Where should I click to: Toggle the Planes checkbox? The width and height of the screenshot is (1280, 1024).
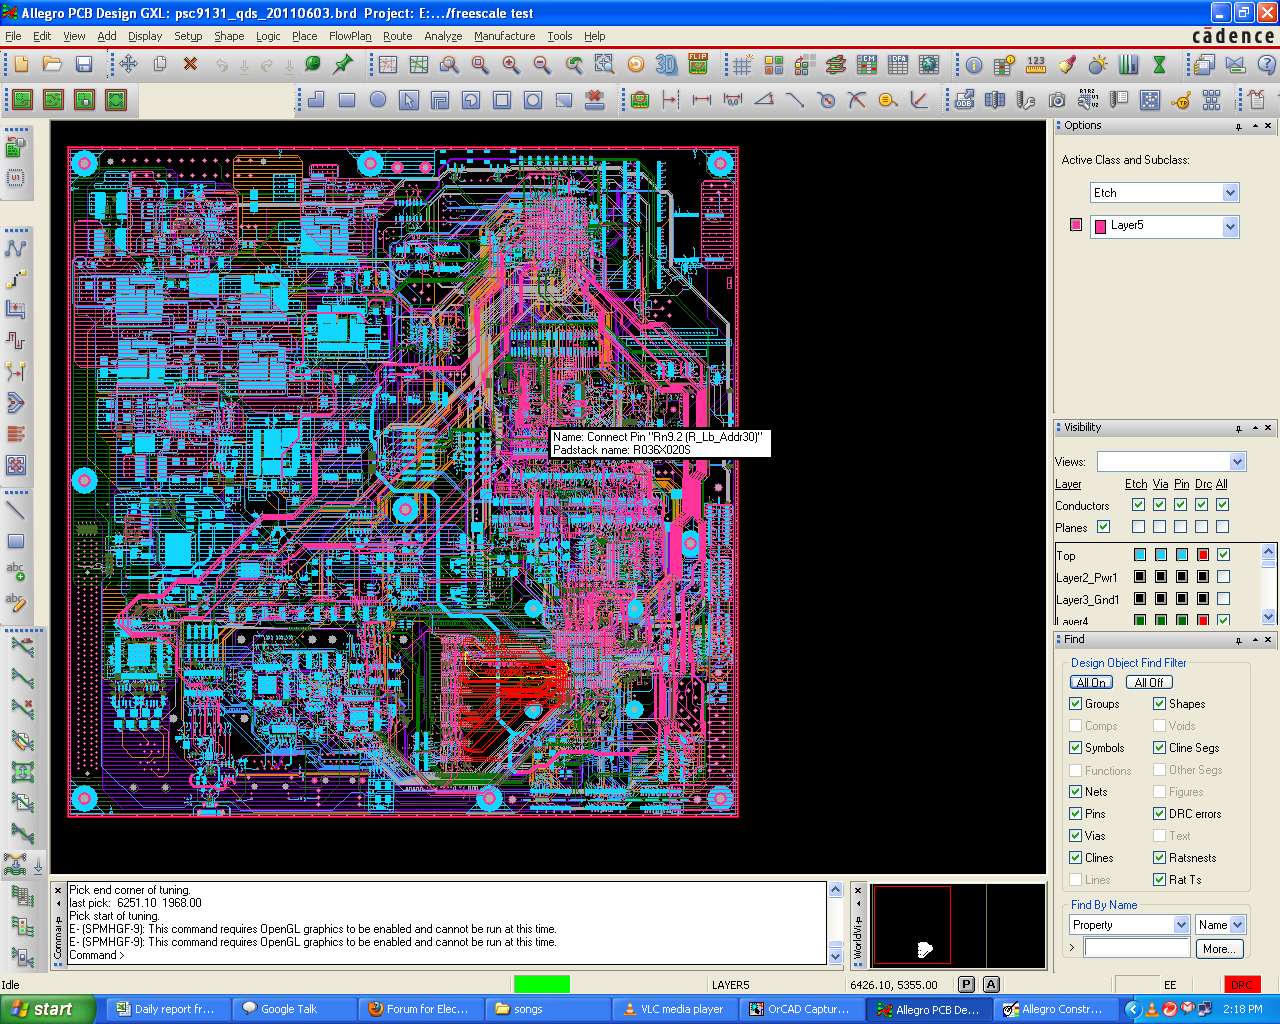pos(1103,527)
